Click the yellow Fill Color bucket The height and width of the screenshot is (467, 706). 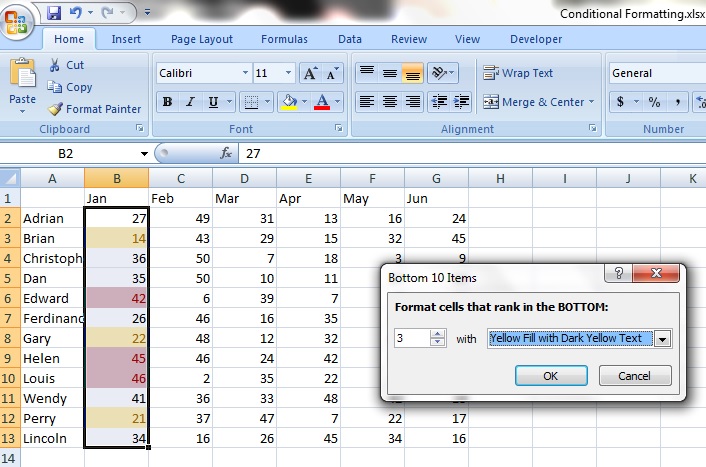pyautogui.click(x=289, y=102)
